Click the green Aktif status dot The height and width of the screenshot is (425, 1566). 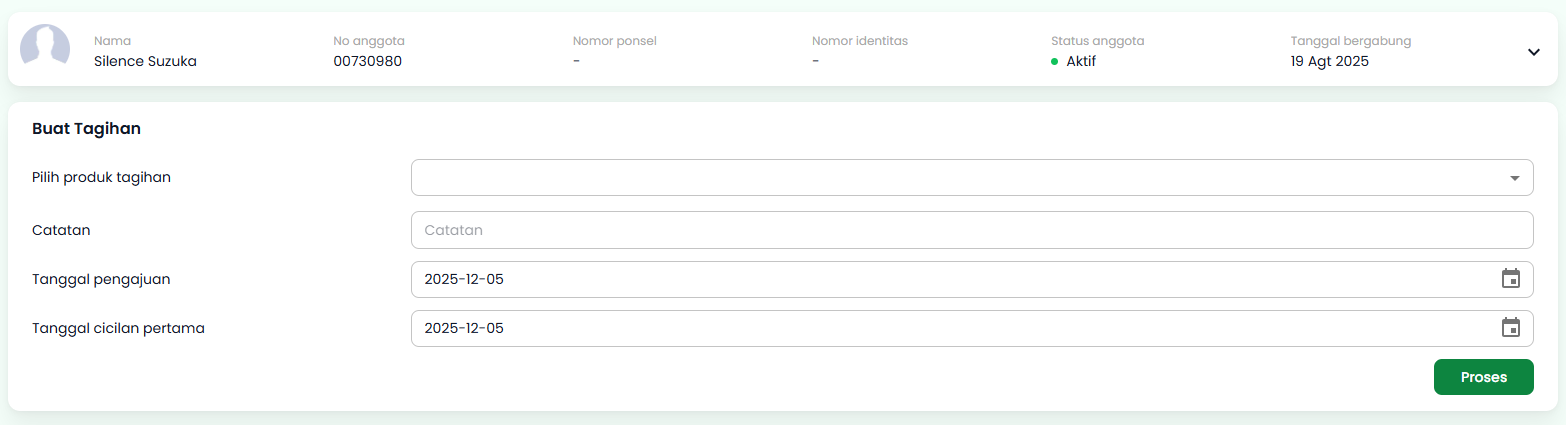(1054, 61)
